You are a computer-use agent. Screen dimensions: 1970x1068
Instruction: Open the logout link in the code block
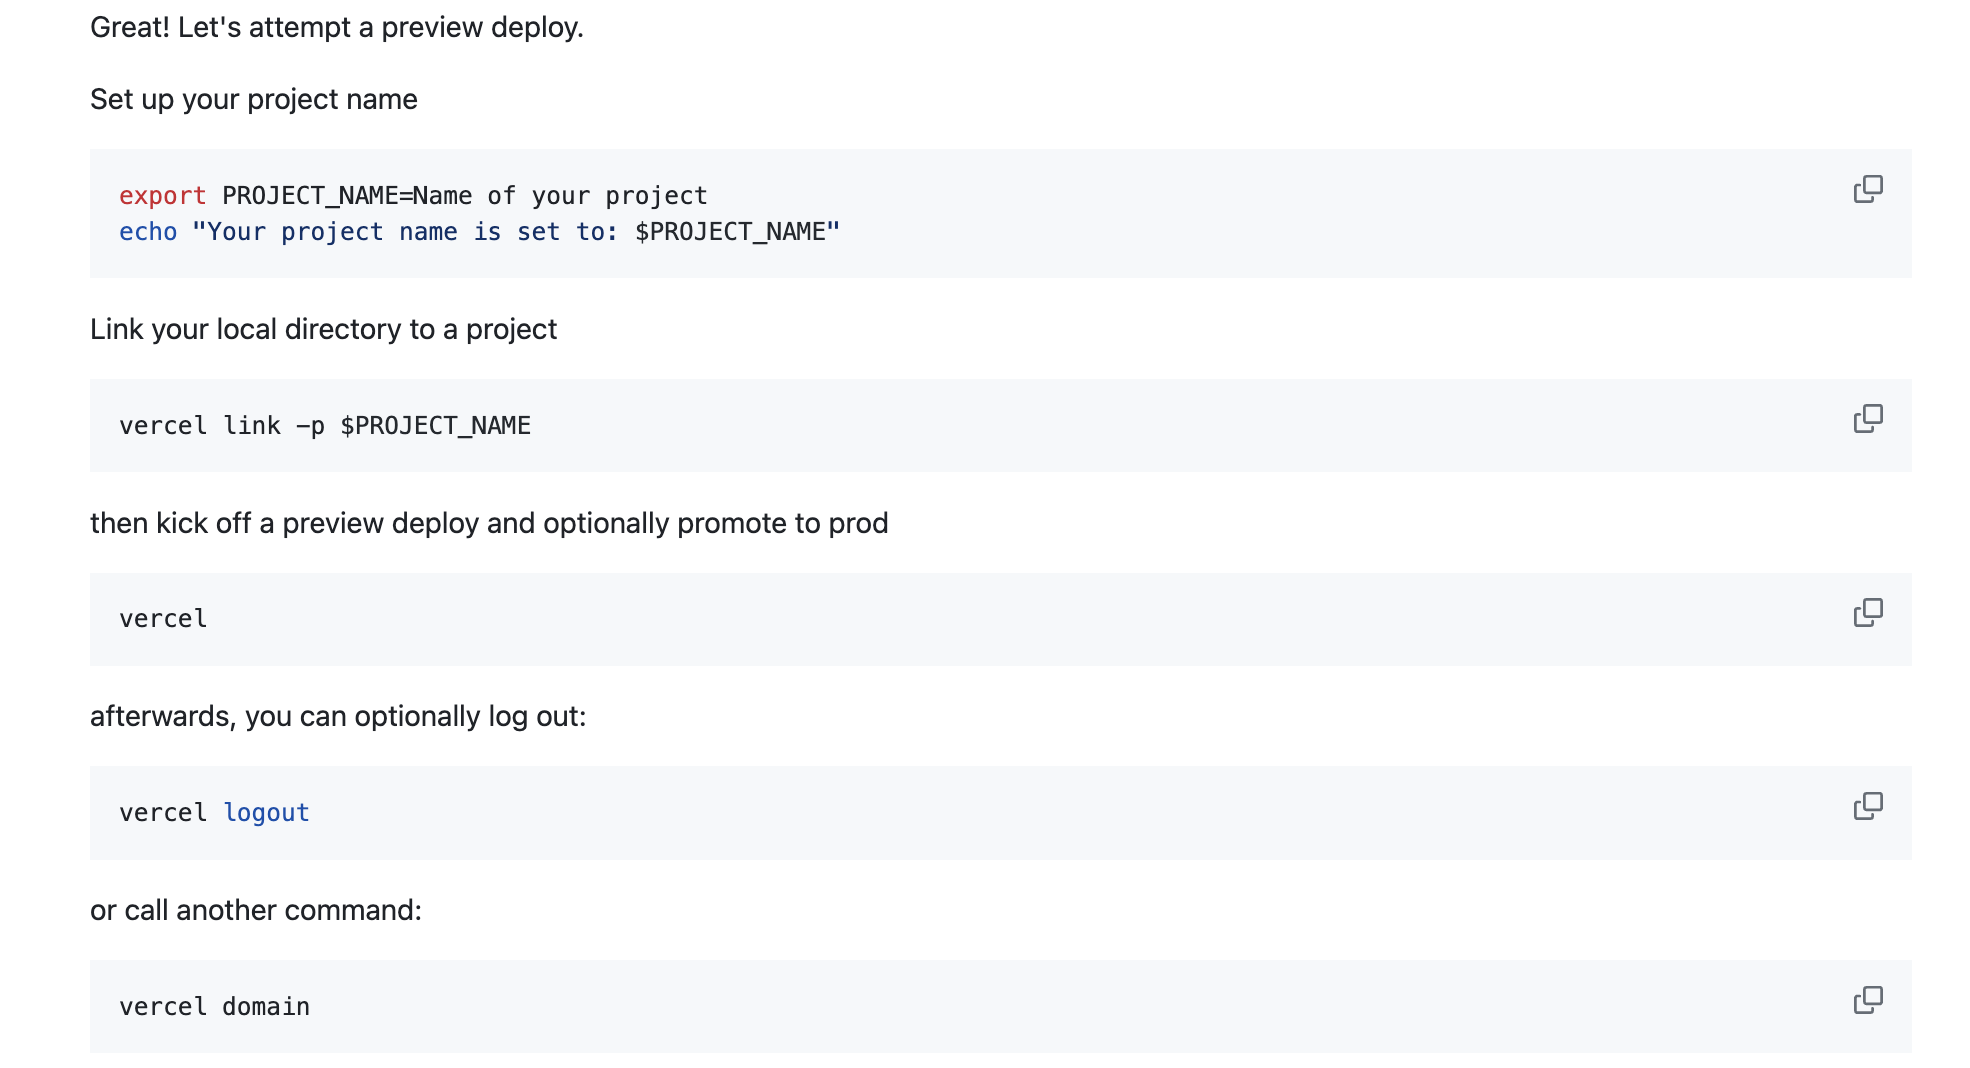click(x=266, y=812)
